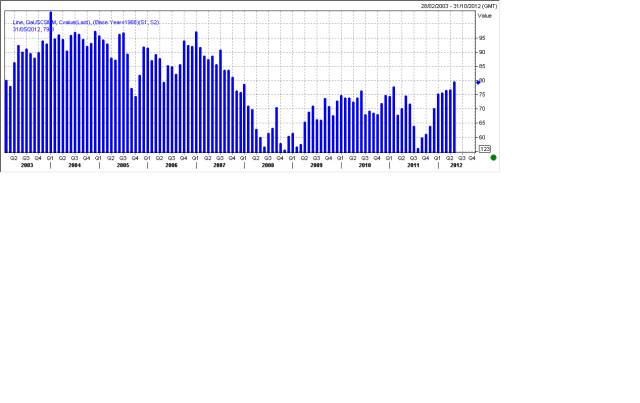The width and height of the screenshot is (640, 403).
Task: Select the 2008 year label
Action: pos(268,165)
